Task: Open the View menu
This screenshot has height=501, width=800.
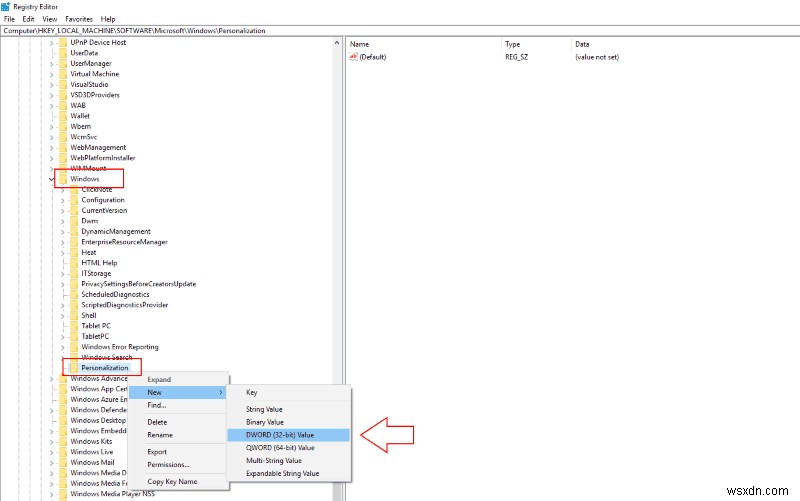Action: 49,19
